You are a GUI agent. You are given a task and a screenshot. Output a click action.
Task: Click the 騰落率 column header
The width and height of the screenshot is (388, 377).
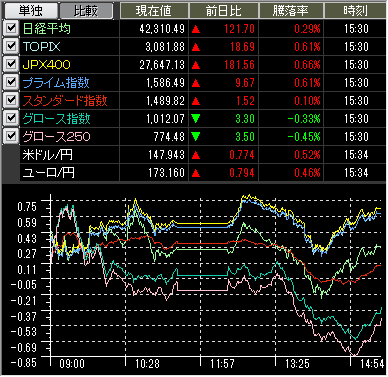tap(291, 11)
